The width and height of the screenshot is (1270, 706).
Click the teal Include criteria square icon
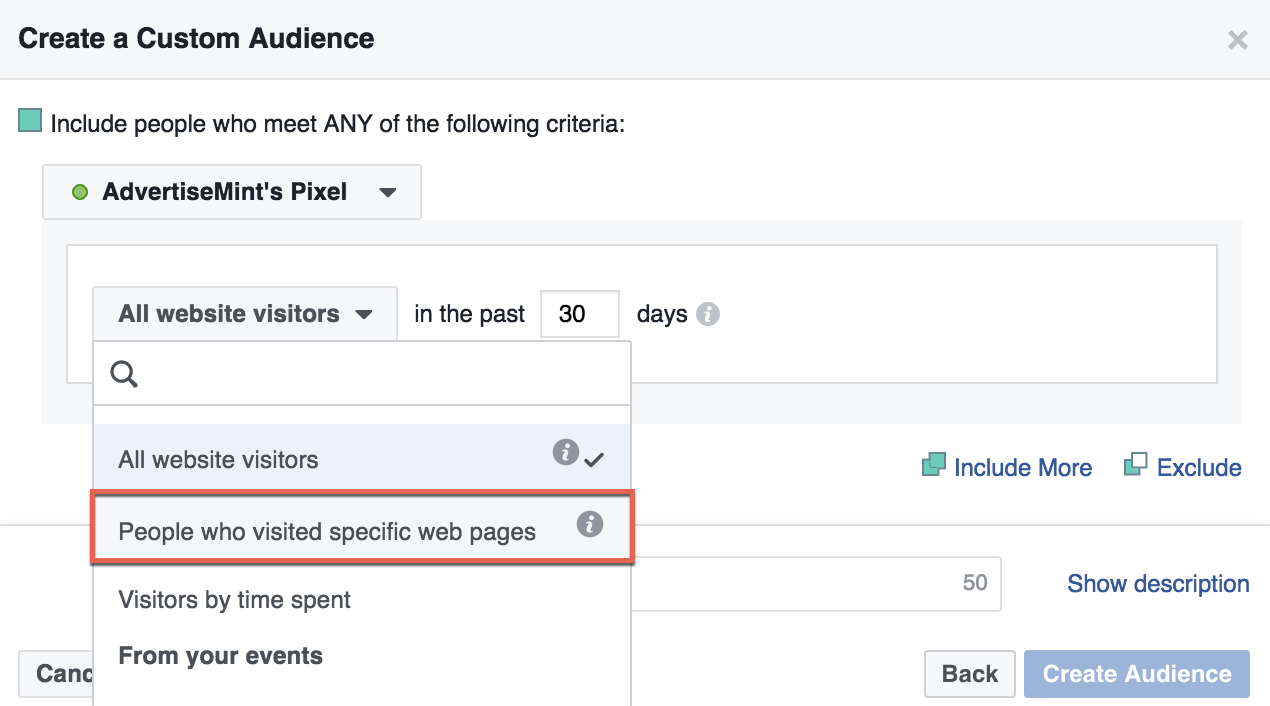click(30, 122)
